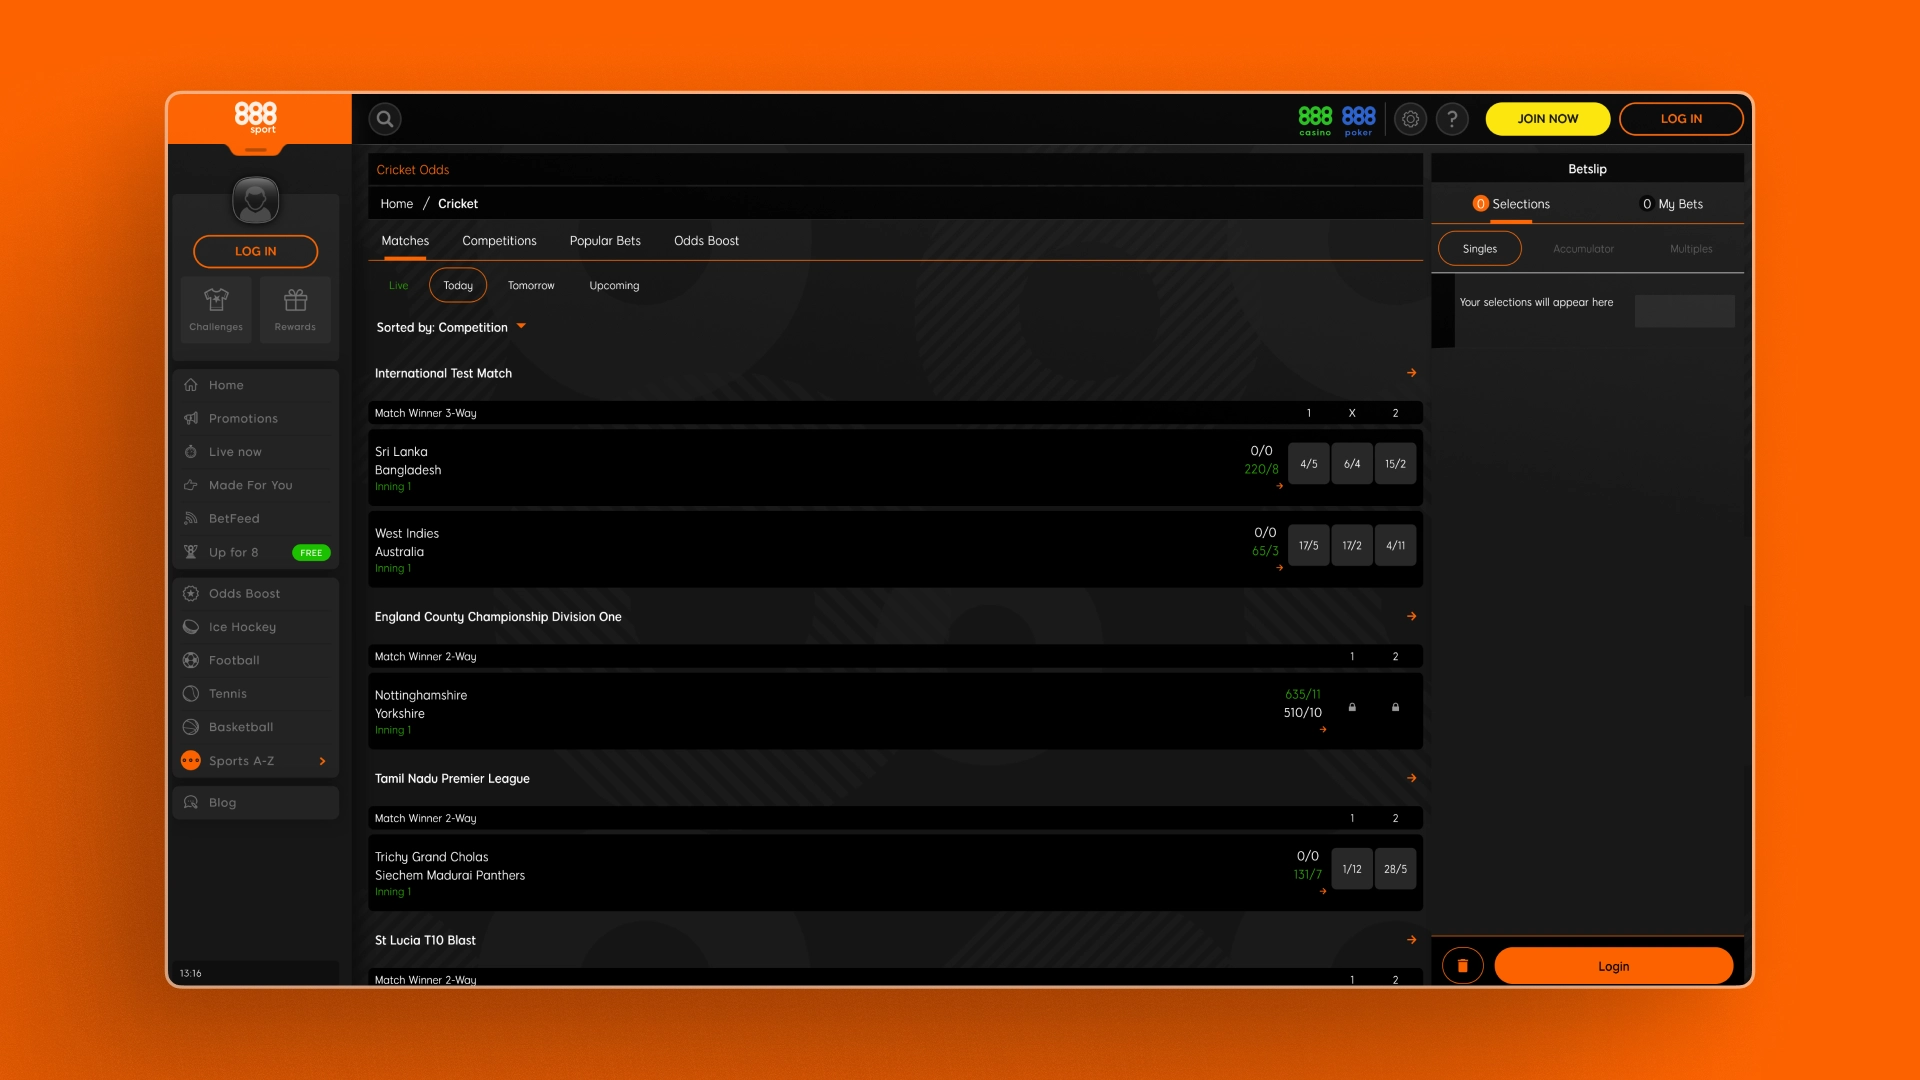The width and height of the screenshot is (1920, 1080).
Task: Select 15/2 odds for Bangladesh
Action: coord(1395,464)
